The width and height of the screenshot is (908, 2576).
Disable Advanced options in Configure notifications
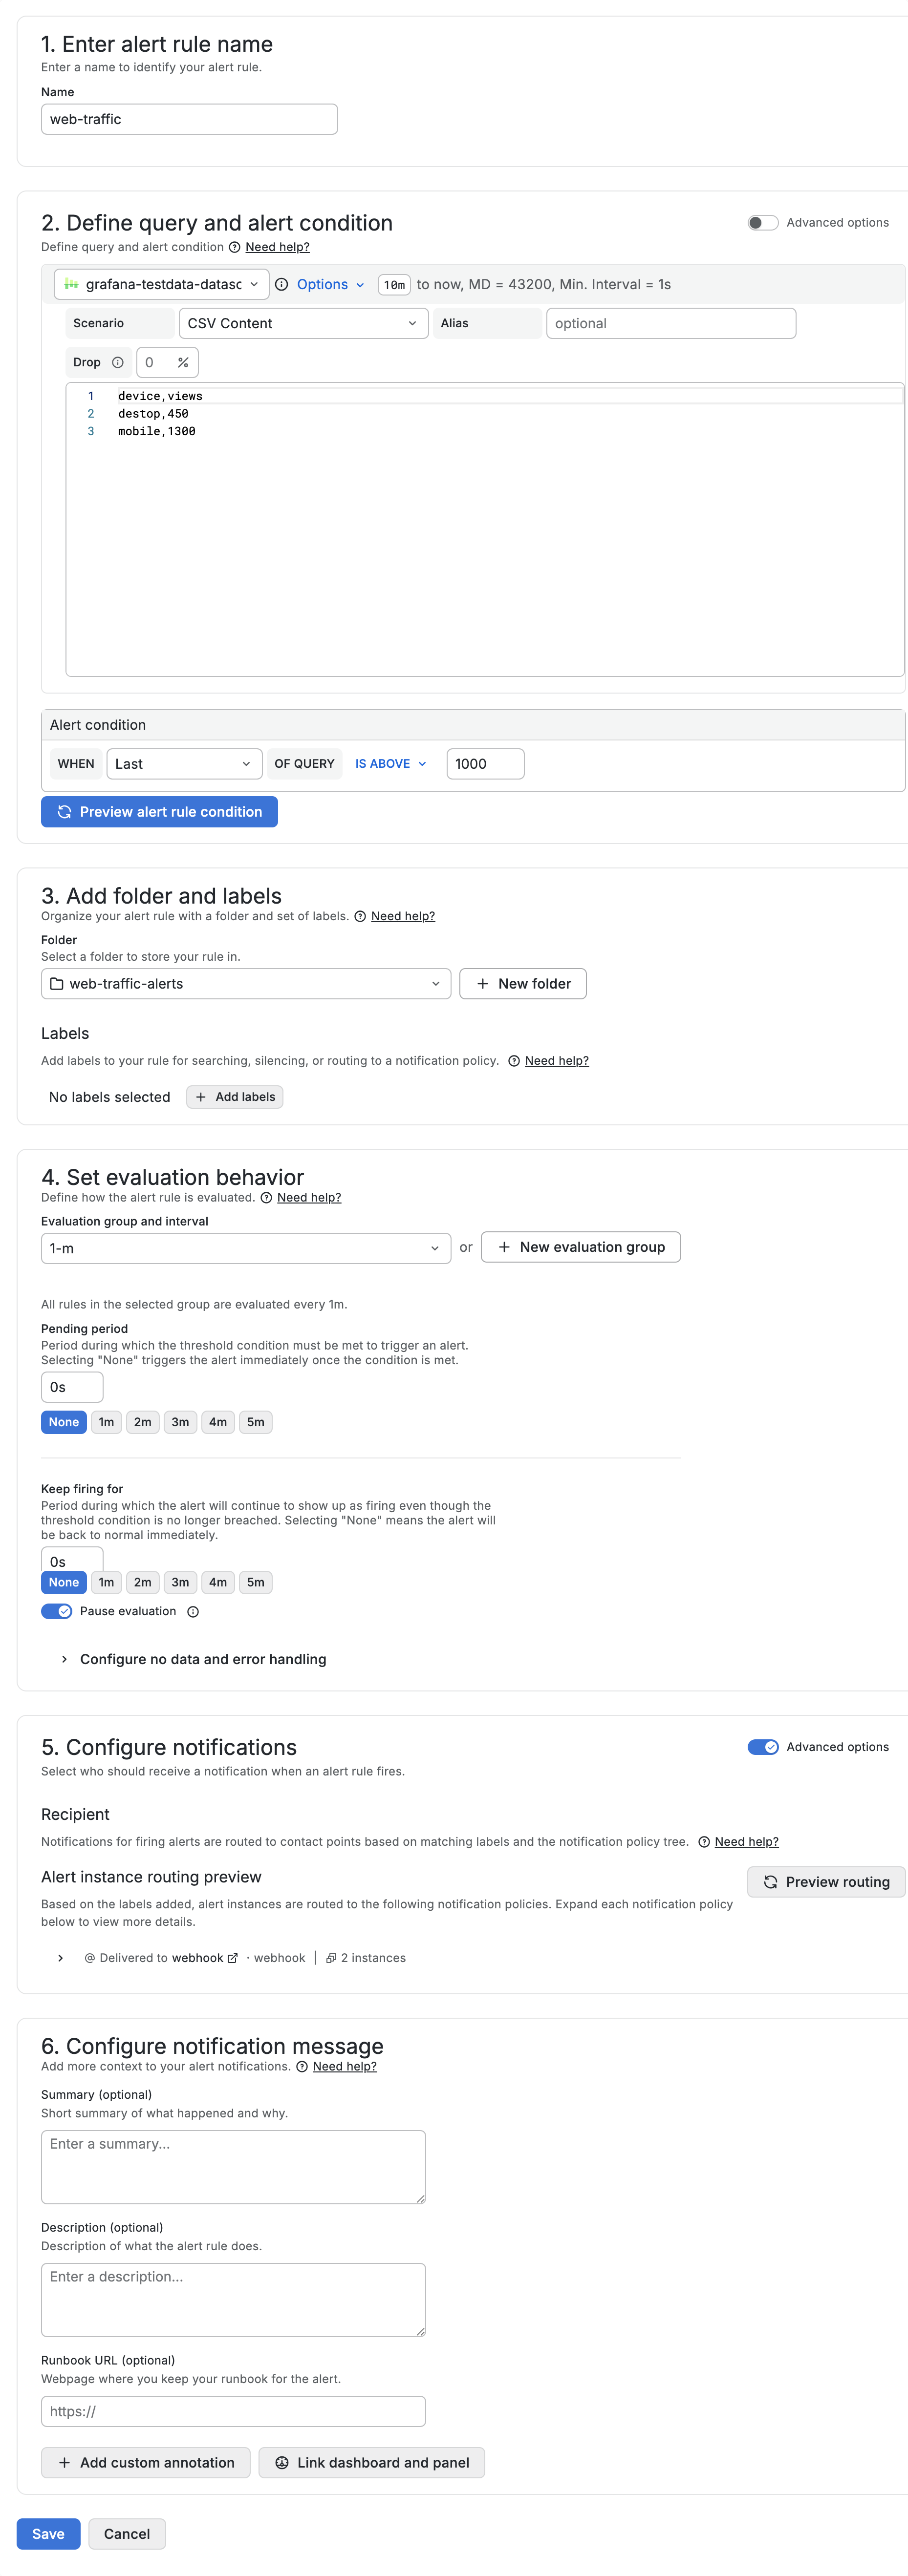(x=762, y=1747)
